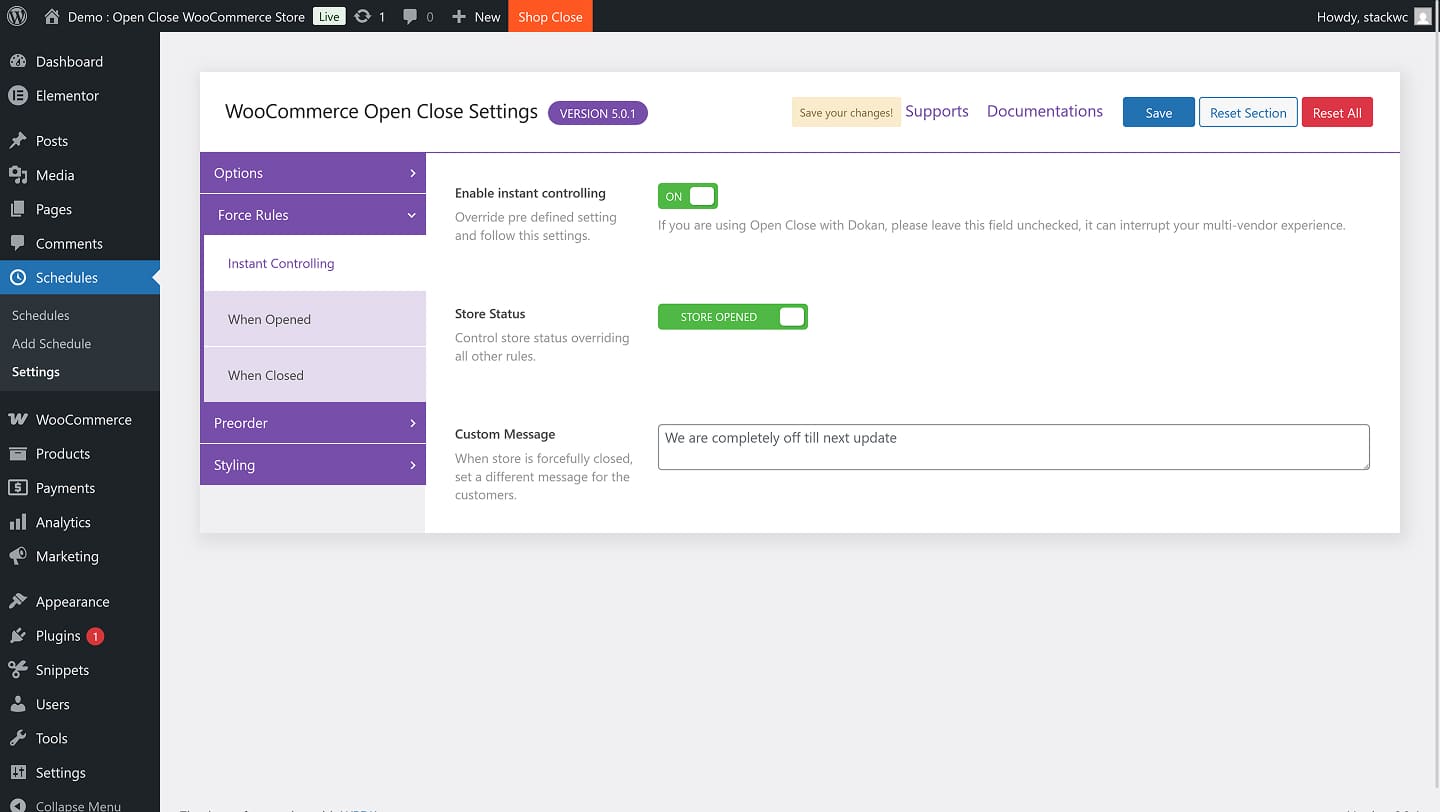Viewport: 1440px width, 812px height.
Task: Click the Marketing megaphone icon
Action: click(x=18, y=556)
